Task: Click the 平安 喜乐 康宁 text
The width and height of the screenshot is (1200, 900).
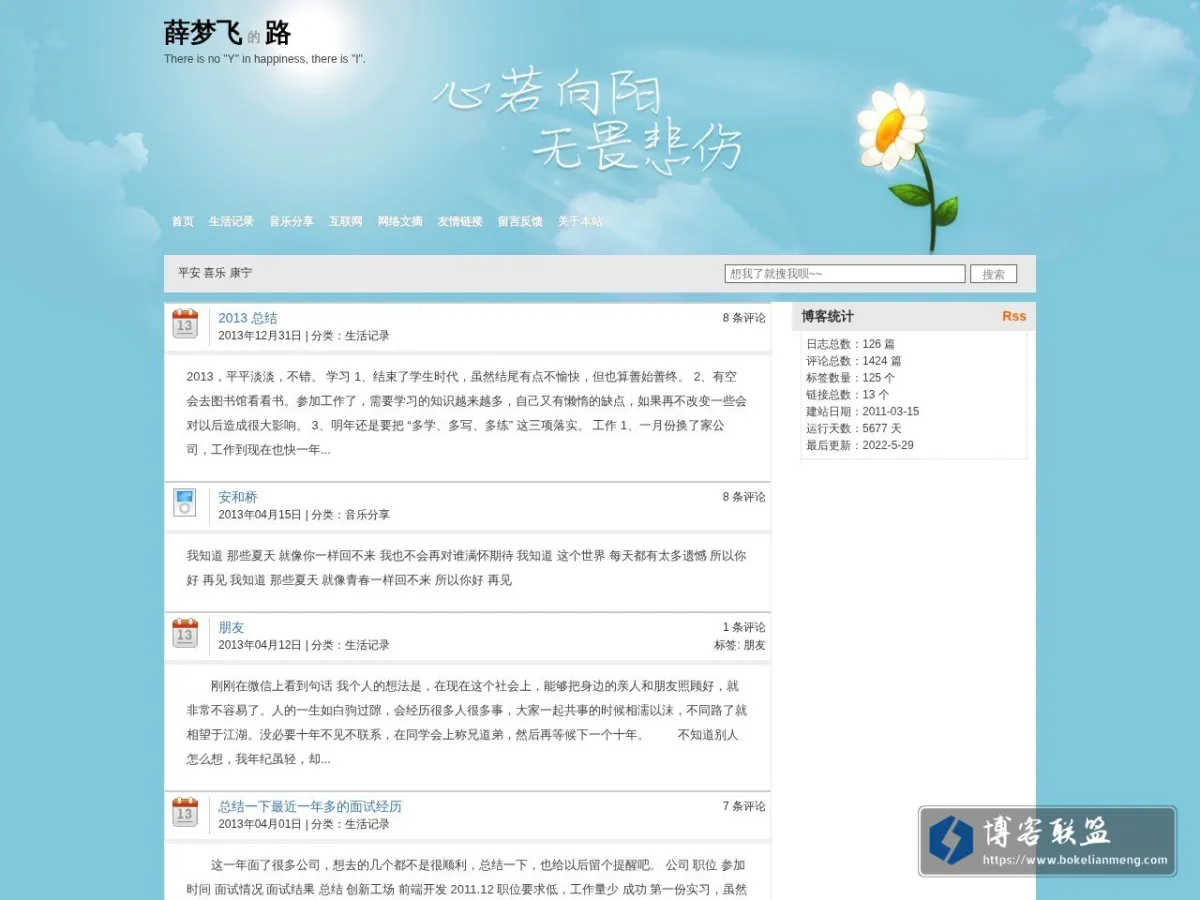Action: click(215, 273)
